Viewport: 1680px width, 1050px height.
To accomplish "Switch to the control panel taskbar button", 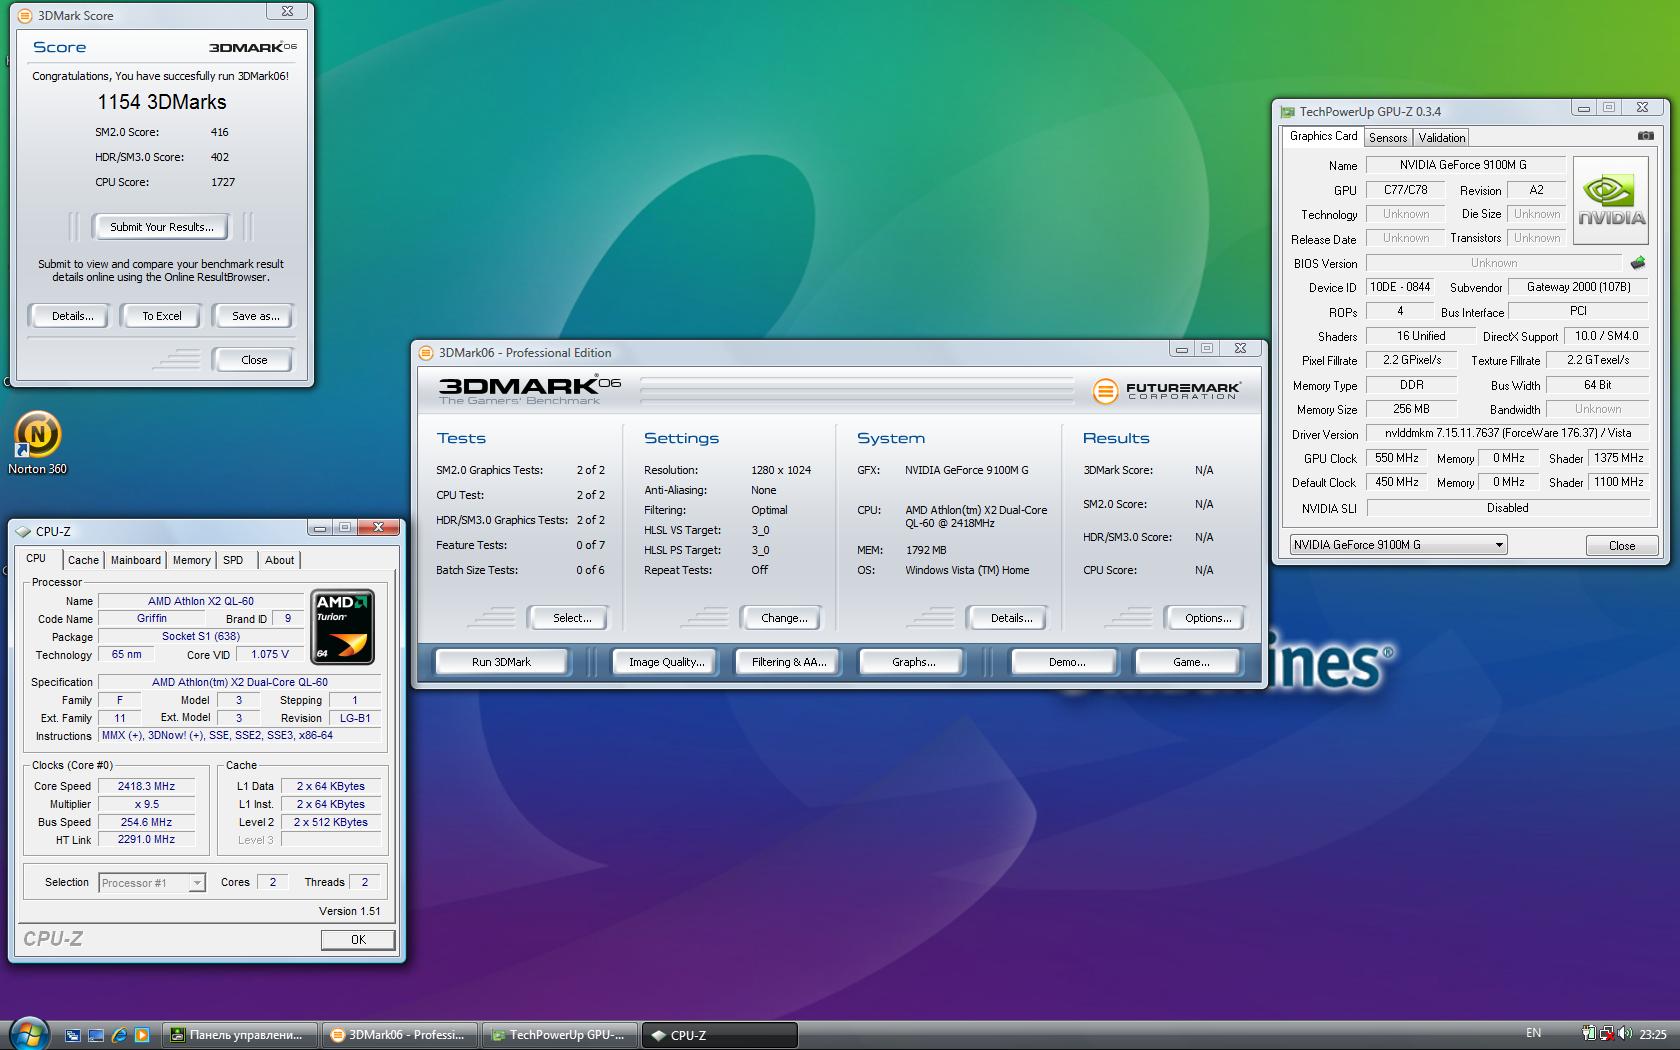I will coord(240,1035).
